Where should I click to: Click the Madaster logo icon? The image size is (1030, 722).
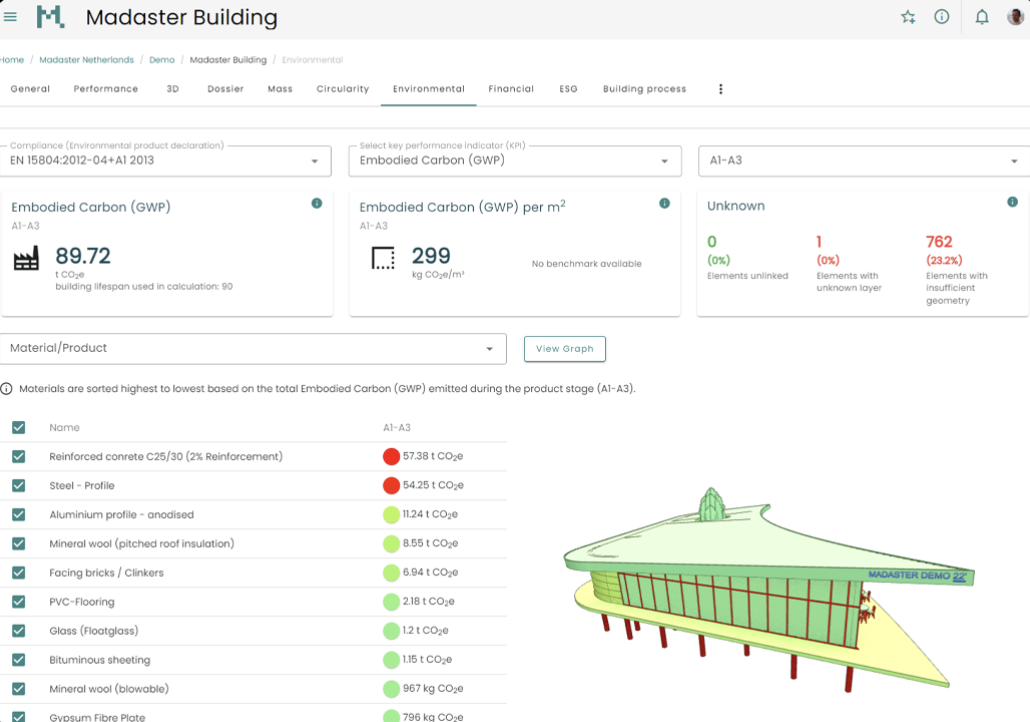pos(50,17)
